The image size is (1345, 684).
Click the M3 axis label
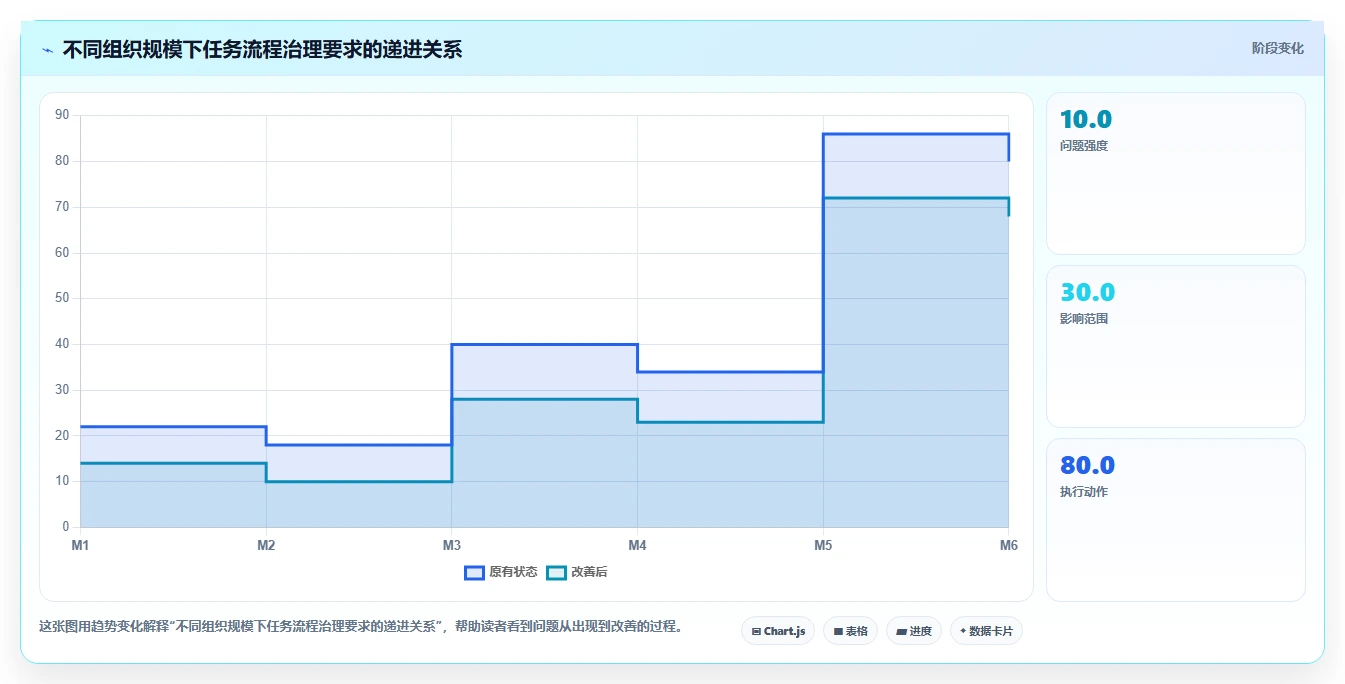point(452,545)
